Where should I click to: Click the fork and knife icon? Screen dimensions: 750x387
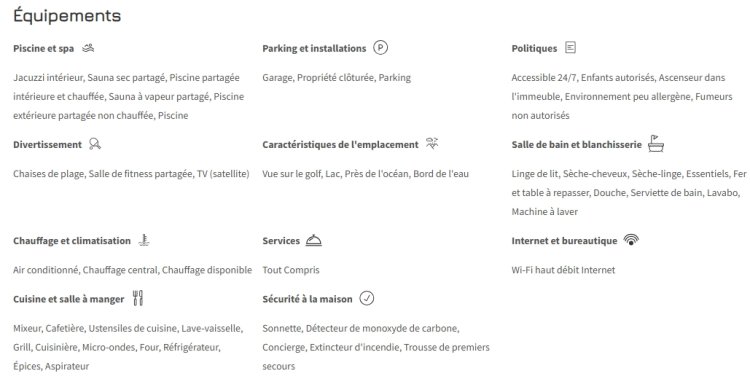pyautogui.click(x=138, y=298)
